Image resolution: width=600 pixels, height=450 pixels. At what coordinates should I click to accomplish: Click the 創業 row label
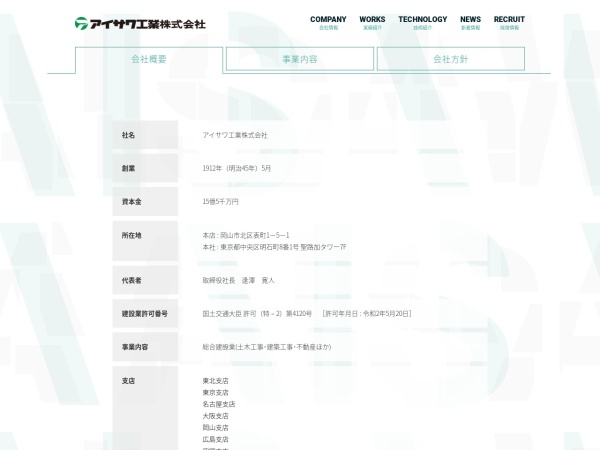(128, 168)
